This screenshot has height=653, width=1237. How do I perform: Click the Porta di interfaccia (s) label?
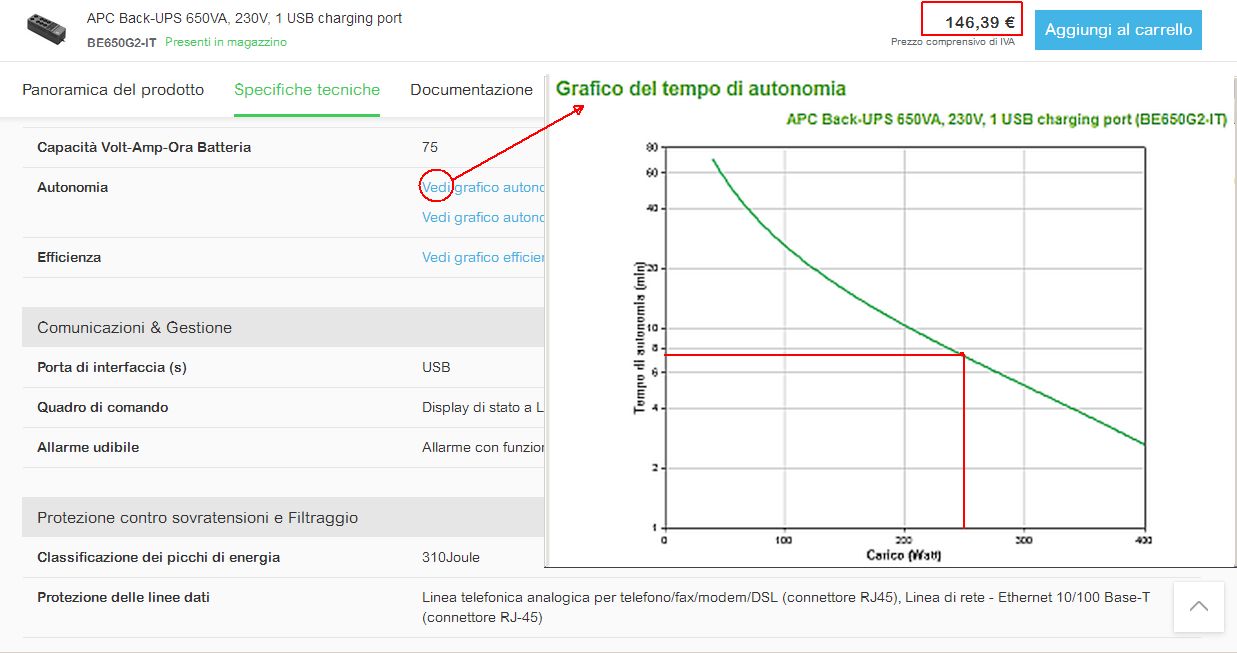[112, 367]
